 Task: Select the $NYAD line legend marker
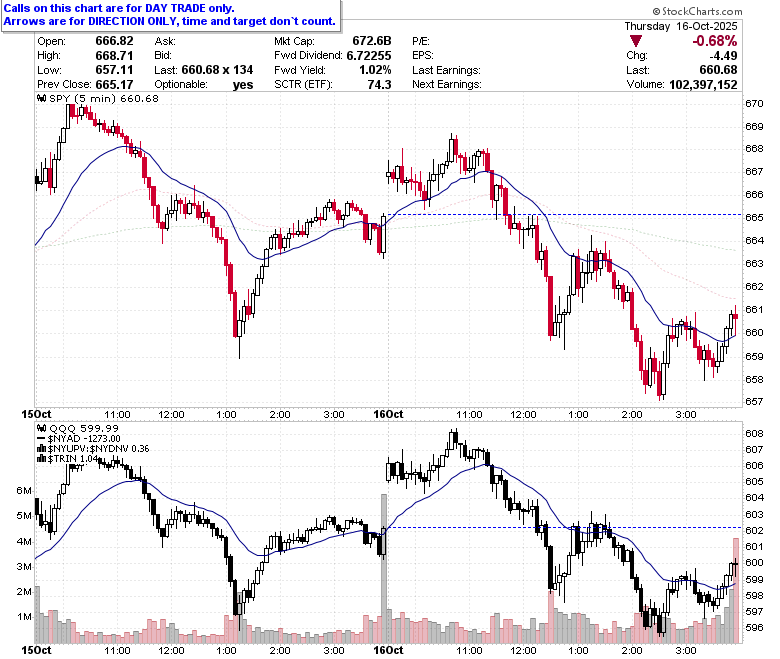point(42,438)
